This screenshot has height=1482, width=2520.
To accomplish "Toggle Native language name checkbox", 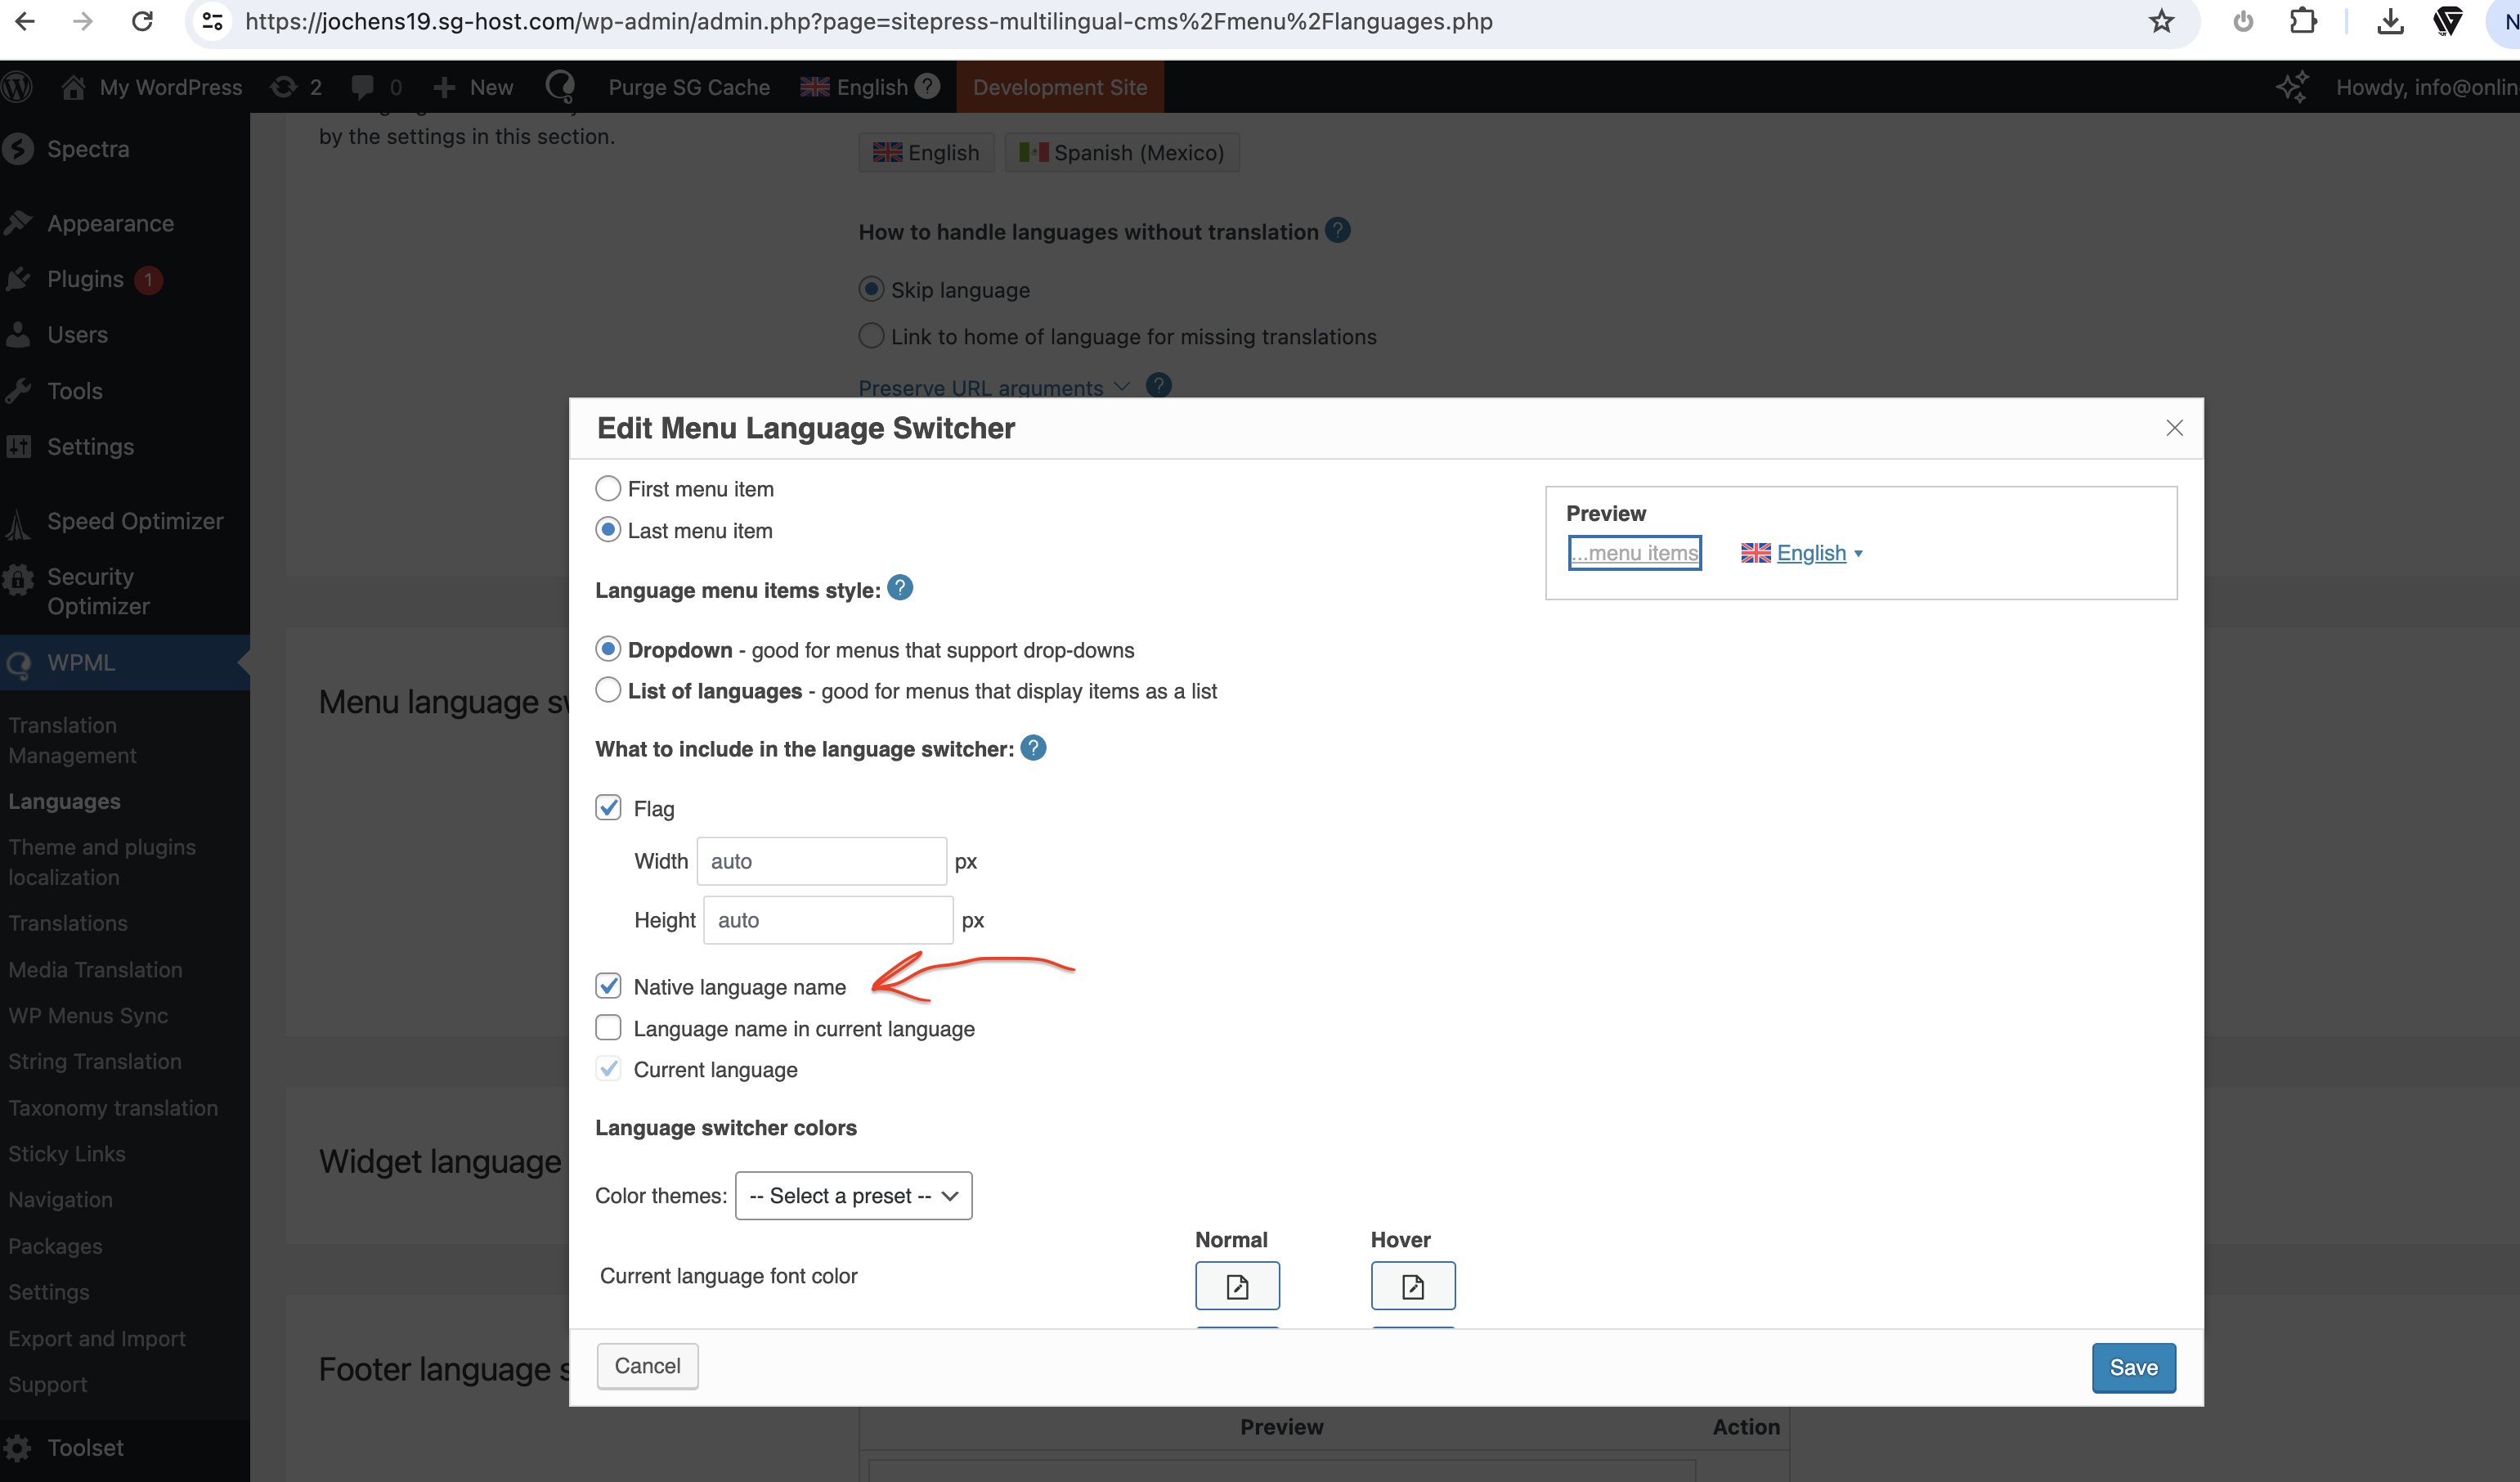I will click(x=608, y=986).
